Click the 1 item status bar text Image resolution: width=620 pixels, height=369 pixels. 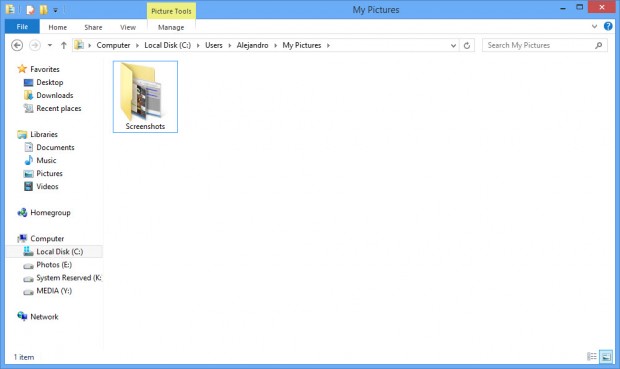tap(24, 357)
